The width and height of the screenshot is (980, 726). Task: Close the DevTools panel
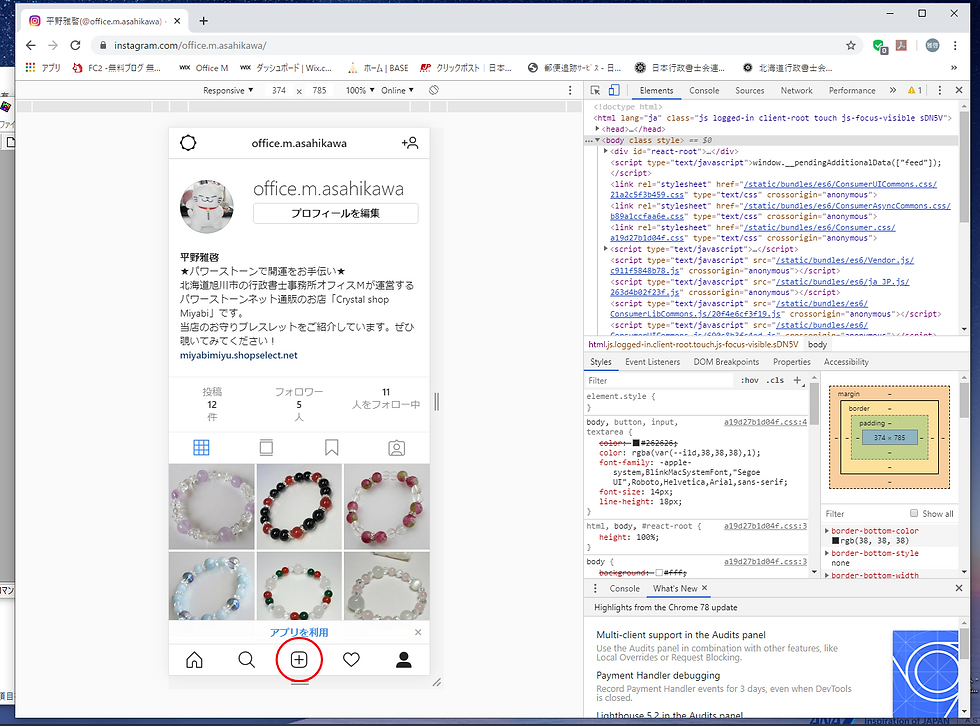tap(959, 90)
